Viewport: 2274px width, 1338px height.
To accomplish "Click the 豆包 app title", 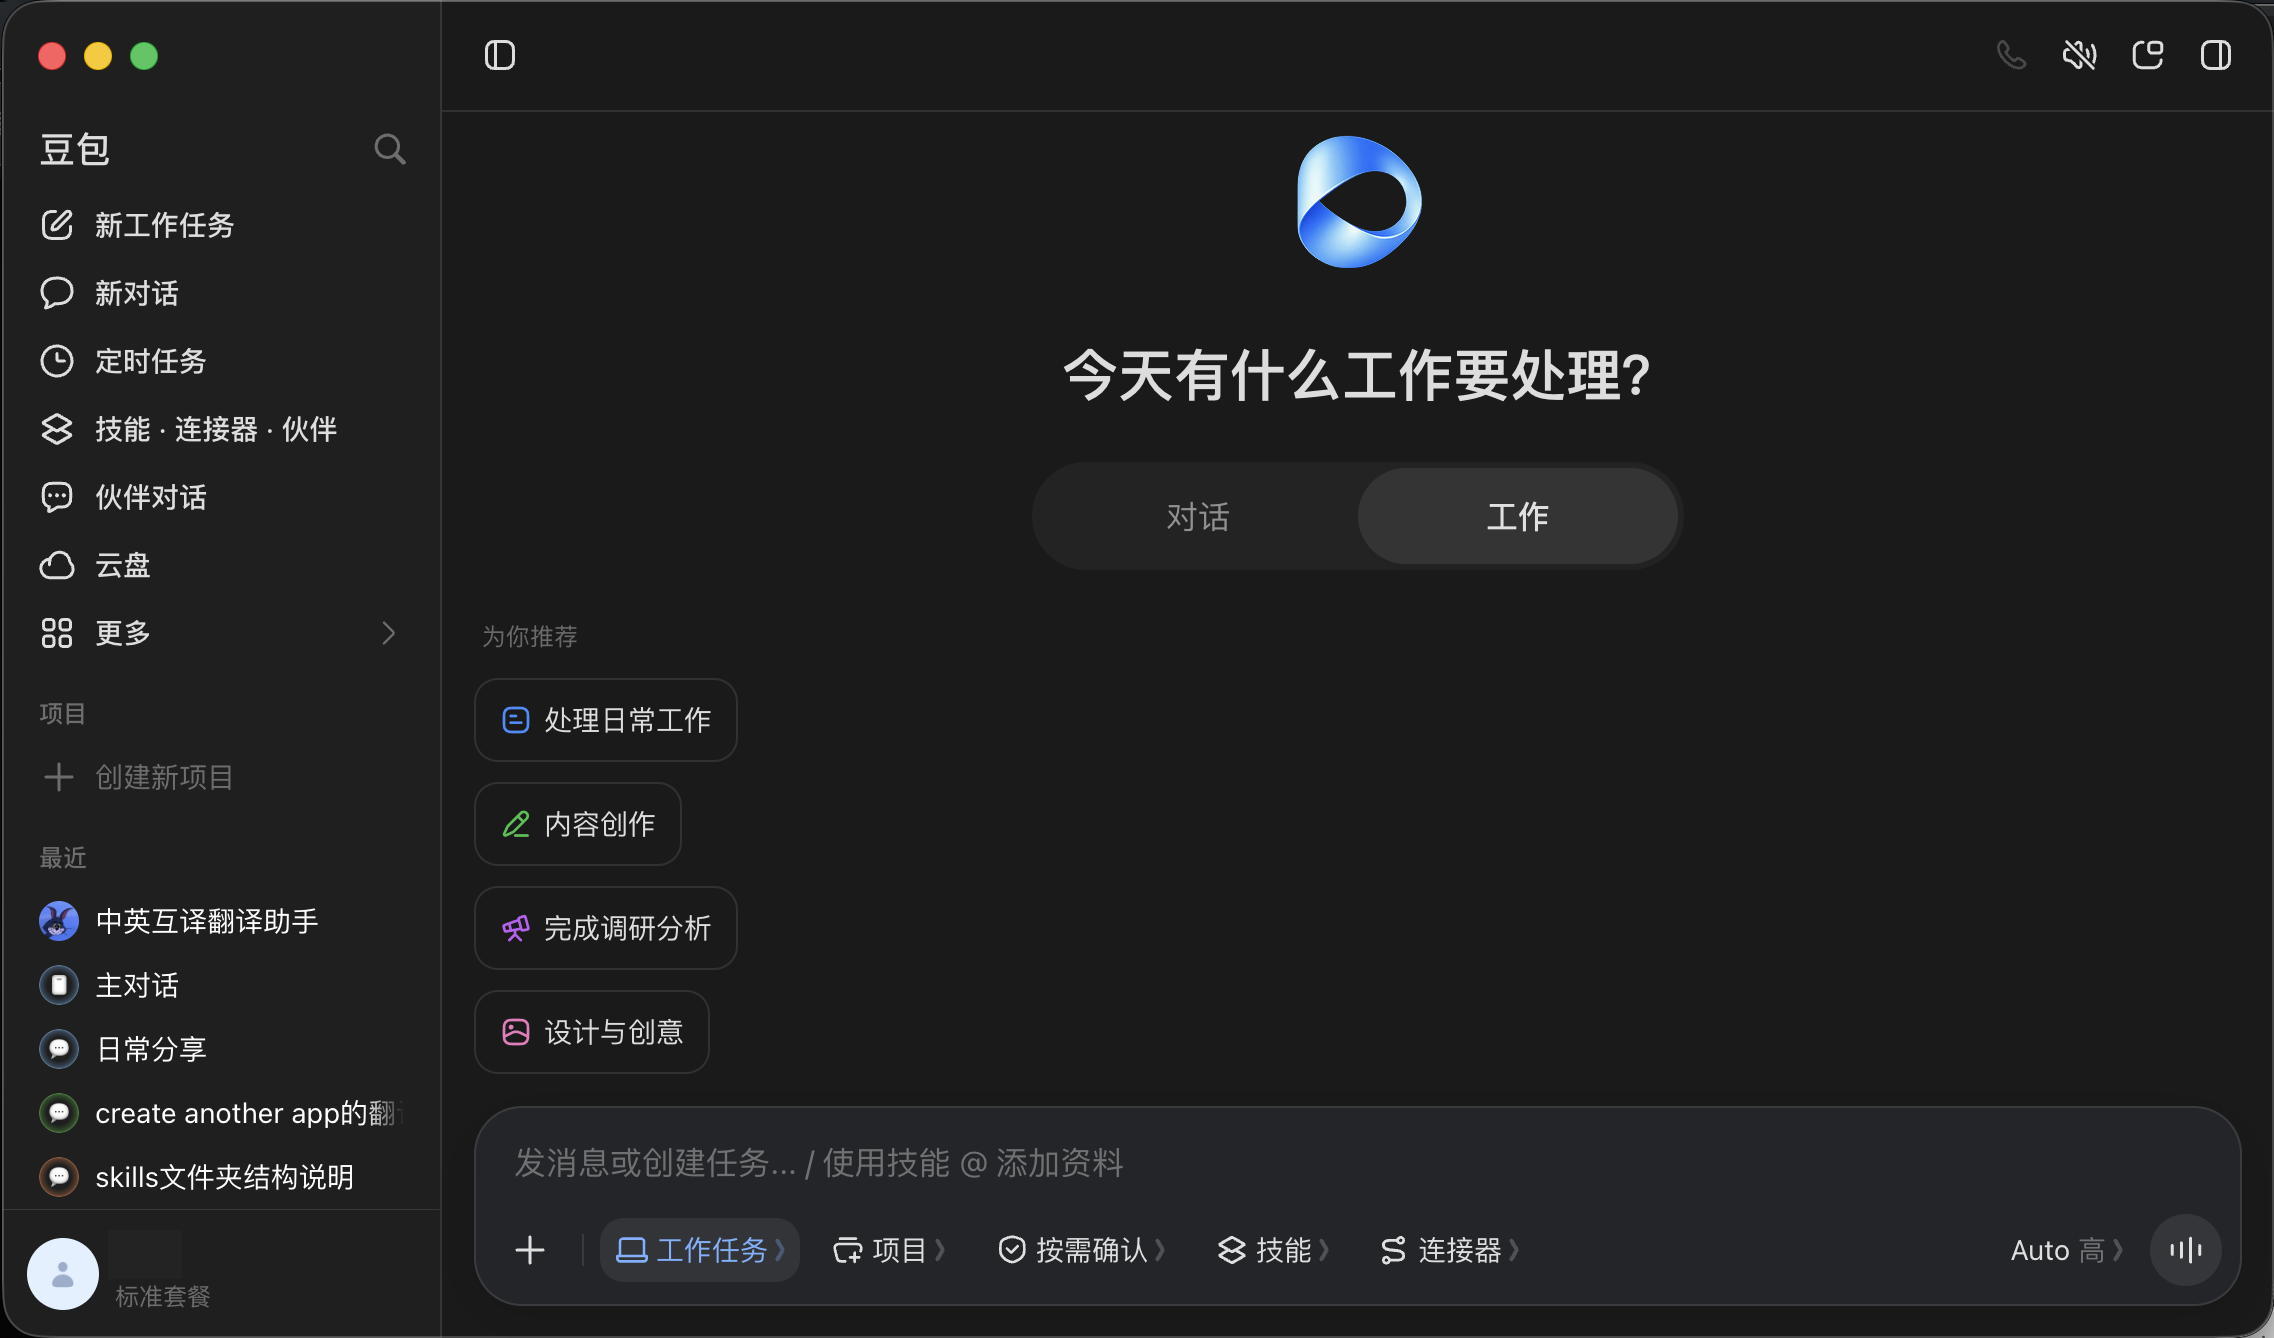I will point(75,150).
